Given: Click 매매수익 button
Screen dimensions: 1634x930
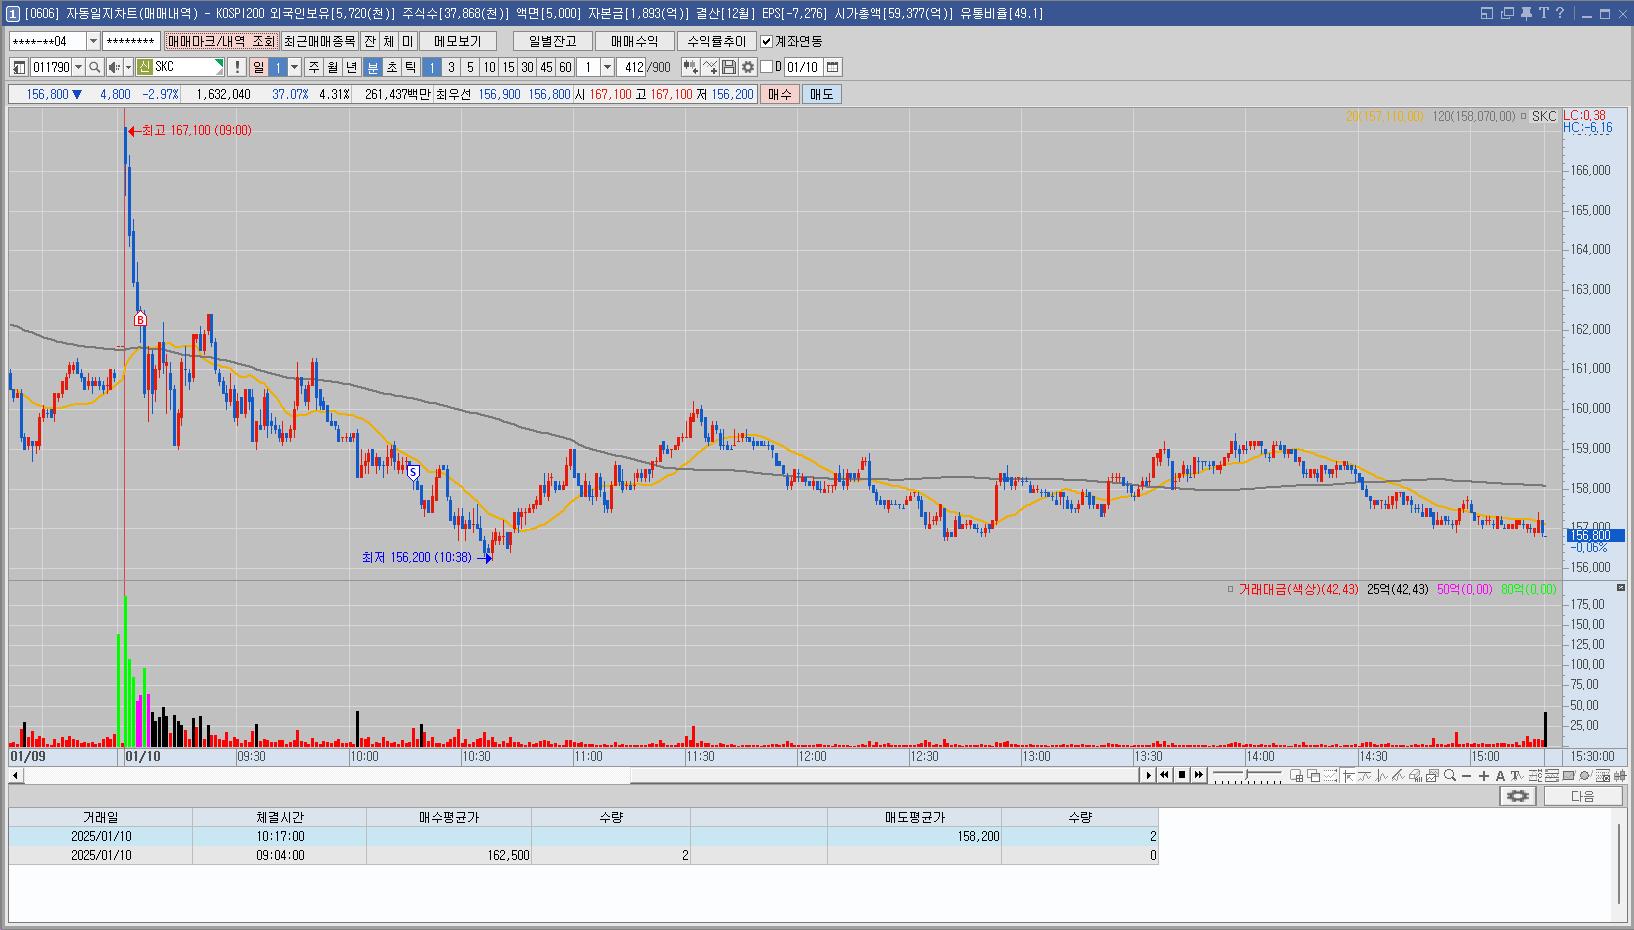Looking at the screenshot, I should (634, 41).
